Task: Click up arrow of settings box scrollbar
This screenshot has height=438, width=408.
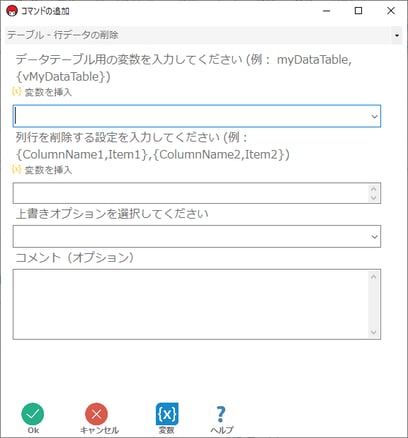Action: 374,189
